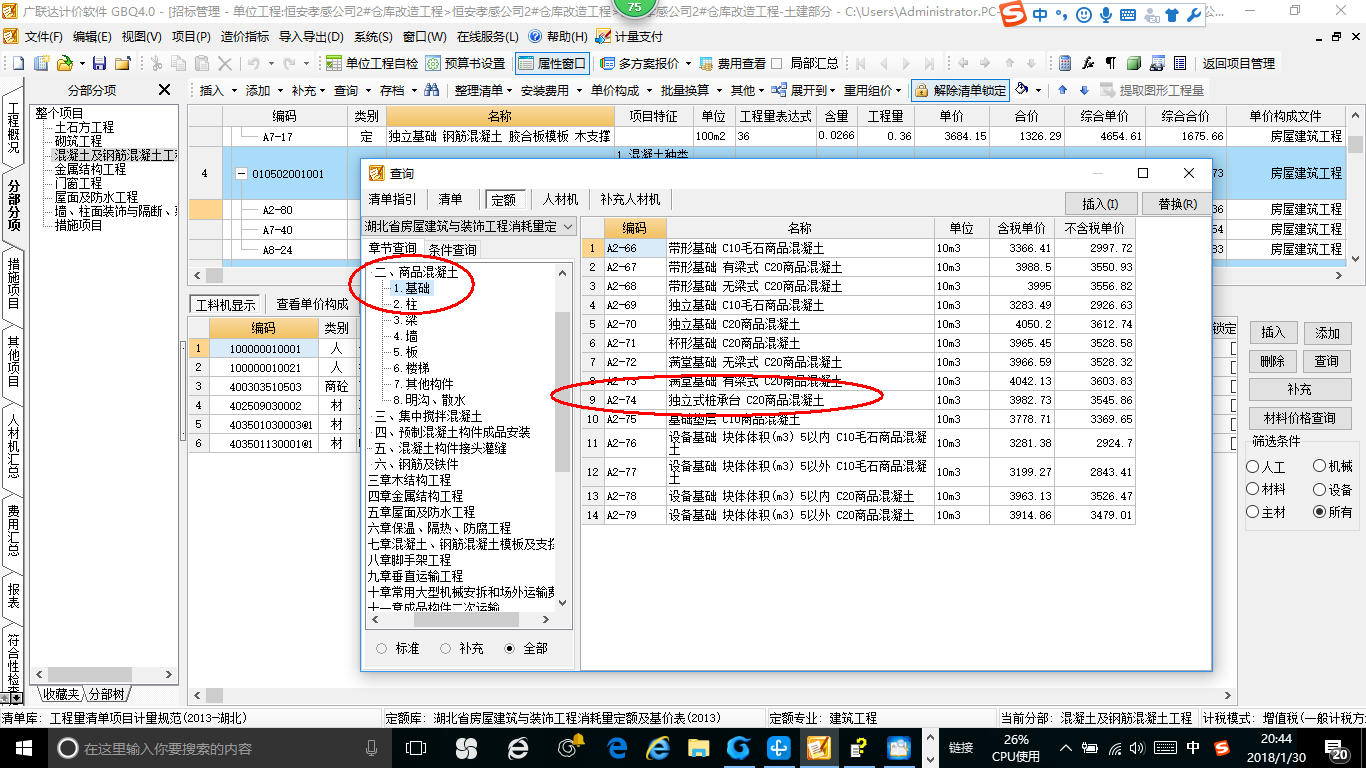
Task: Select the 材料 filter radio button
Action: point(1253,490)
